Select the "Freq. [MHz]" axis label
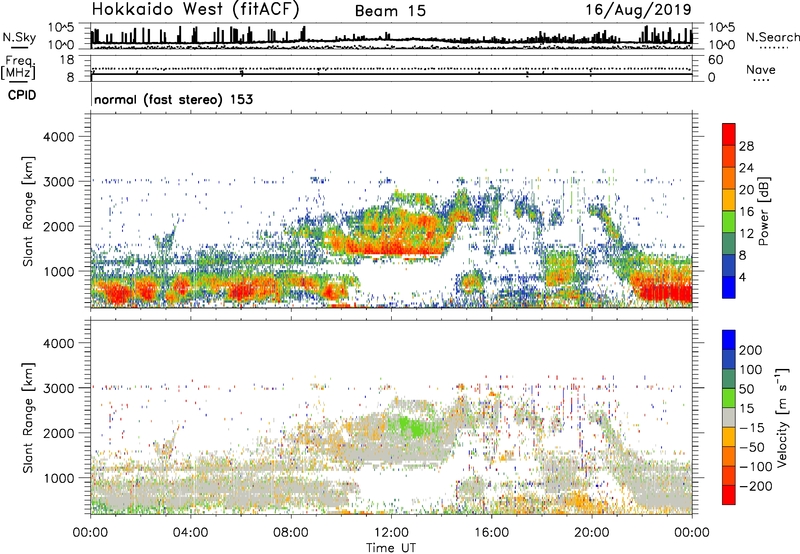 coord(18,68)
